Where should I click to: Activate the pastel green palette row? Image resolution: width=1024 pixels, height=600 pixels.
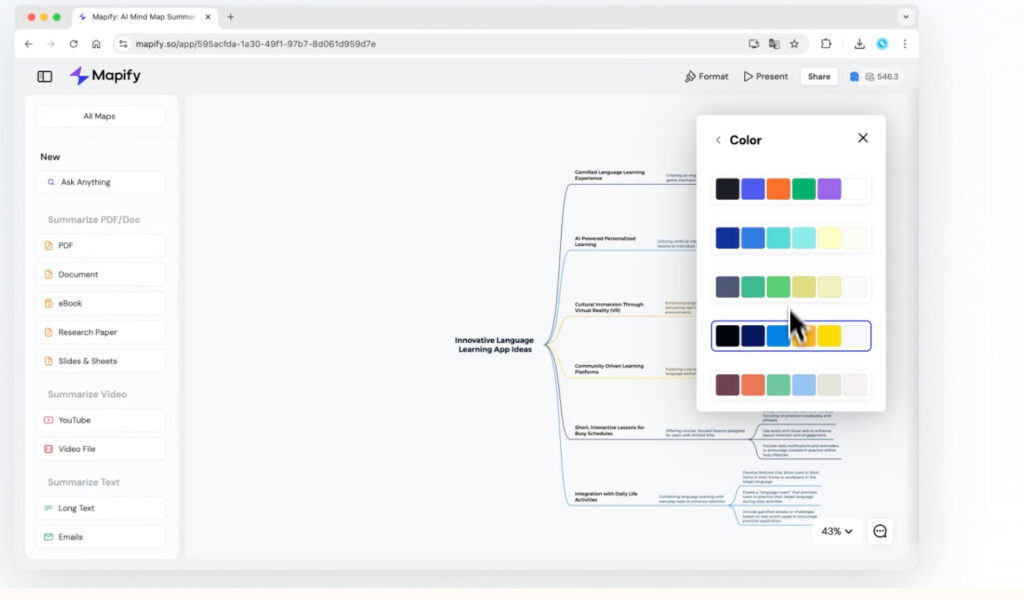(x=792, y=287)
